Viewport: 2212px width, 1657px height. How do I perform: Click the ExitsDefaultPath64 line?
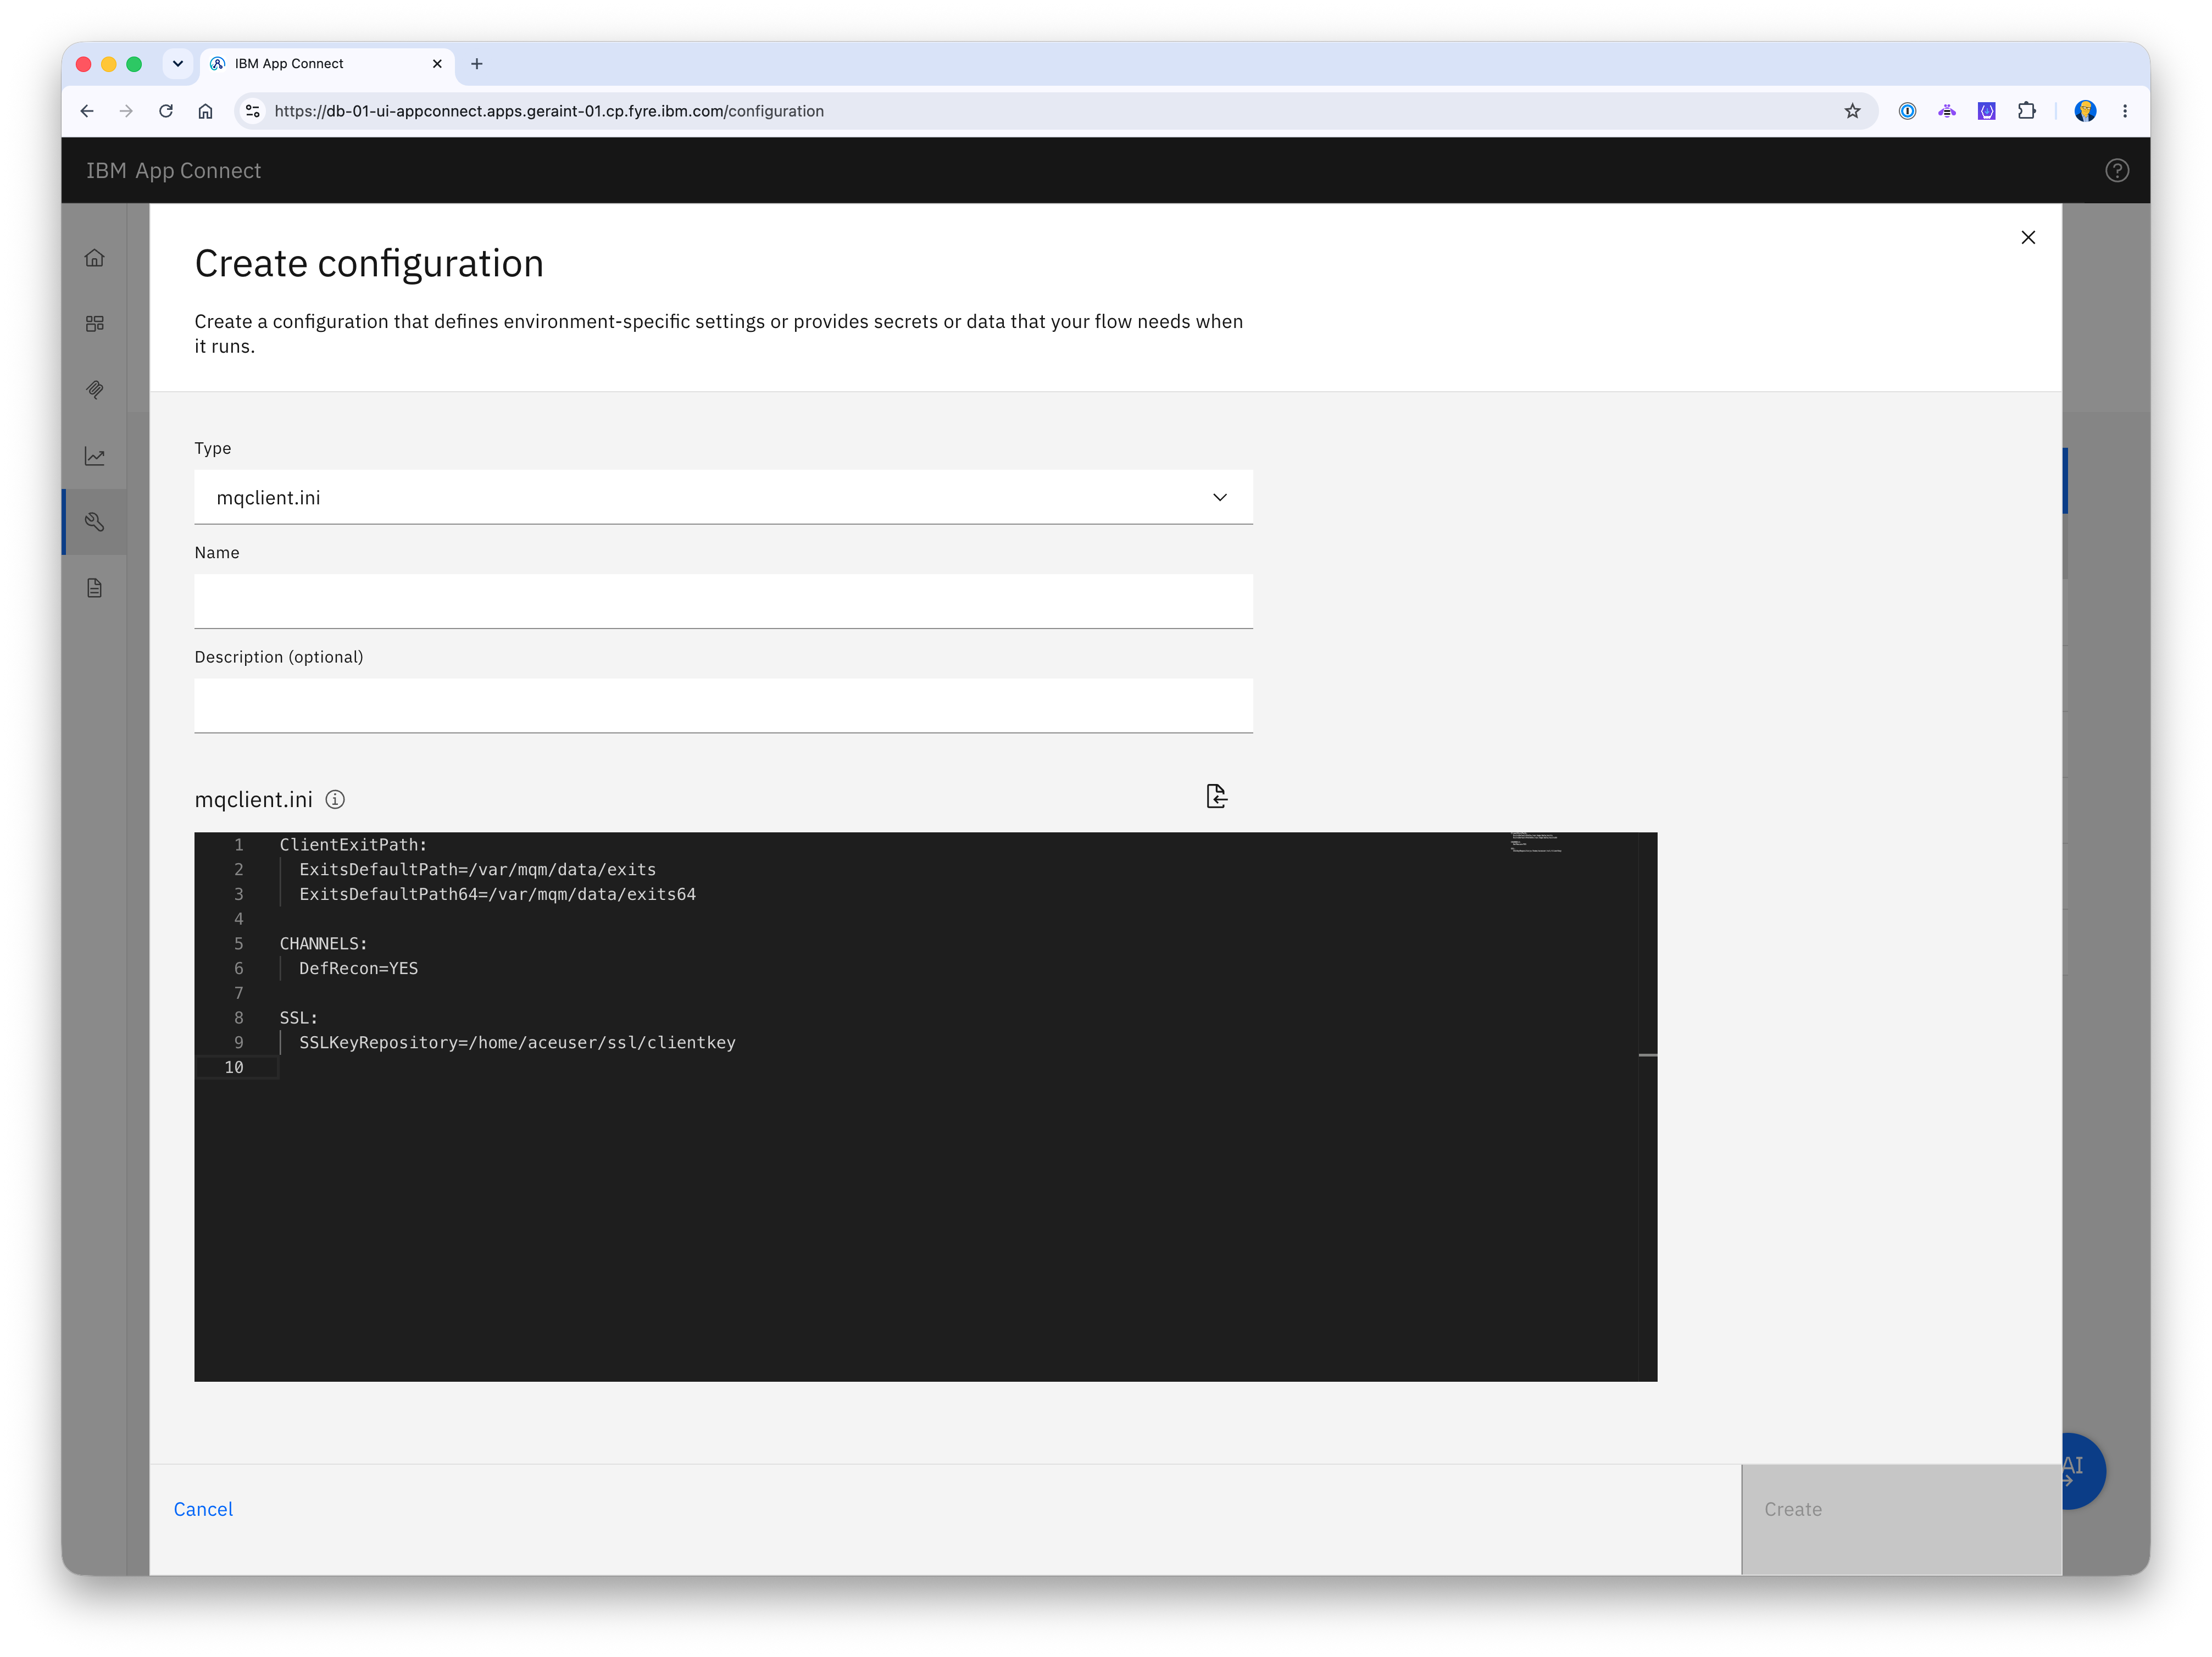(497, 894)
